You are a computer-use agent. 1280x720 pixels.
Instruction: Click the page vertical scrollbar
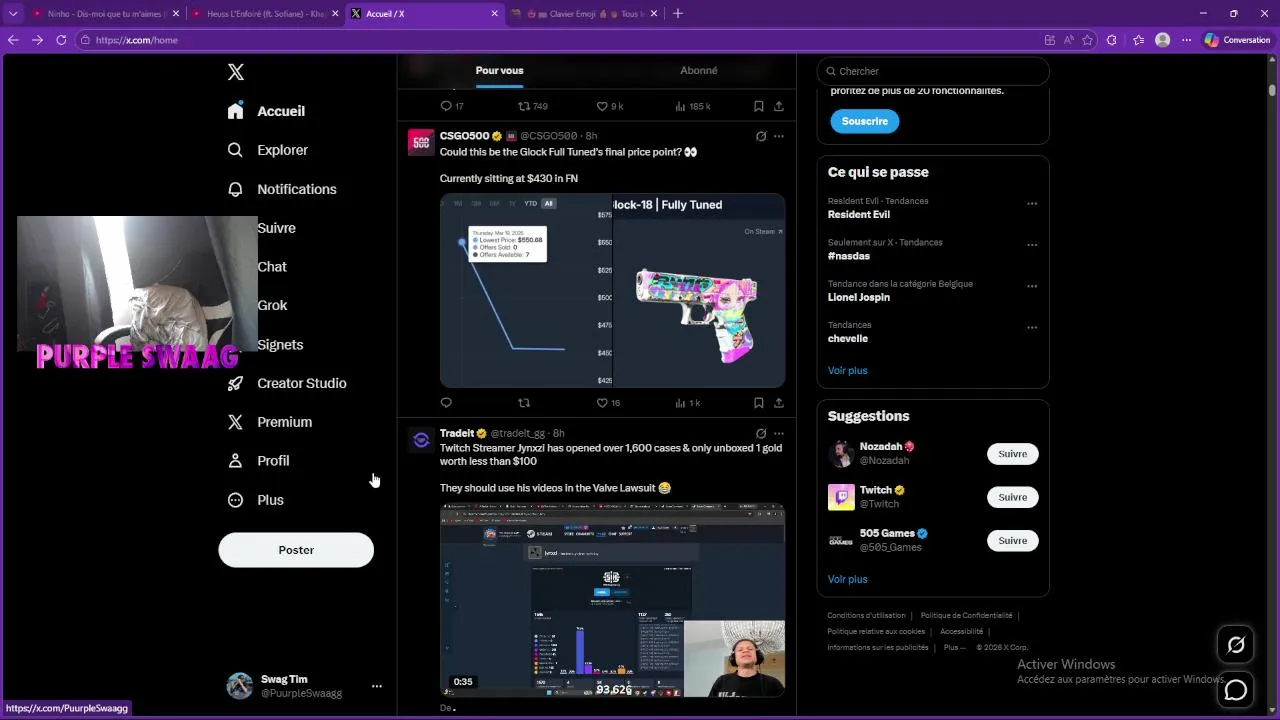(1272, 90)
